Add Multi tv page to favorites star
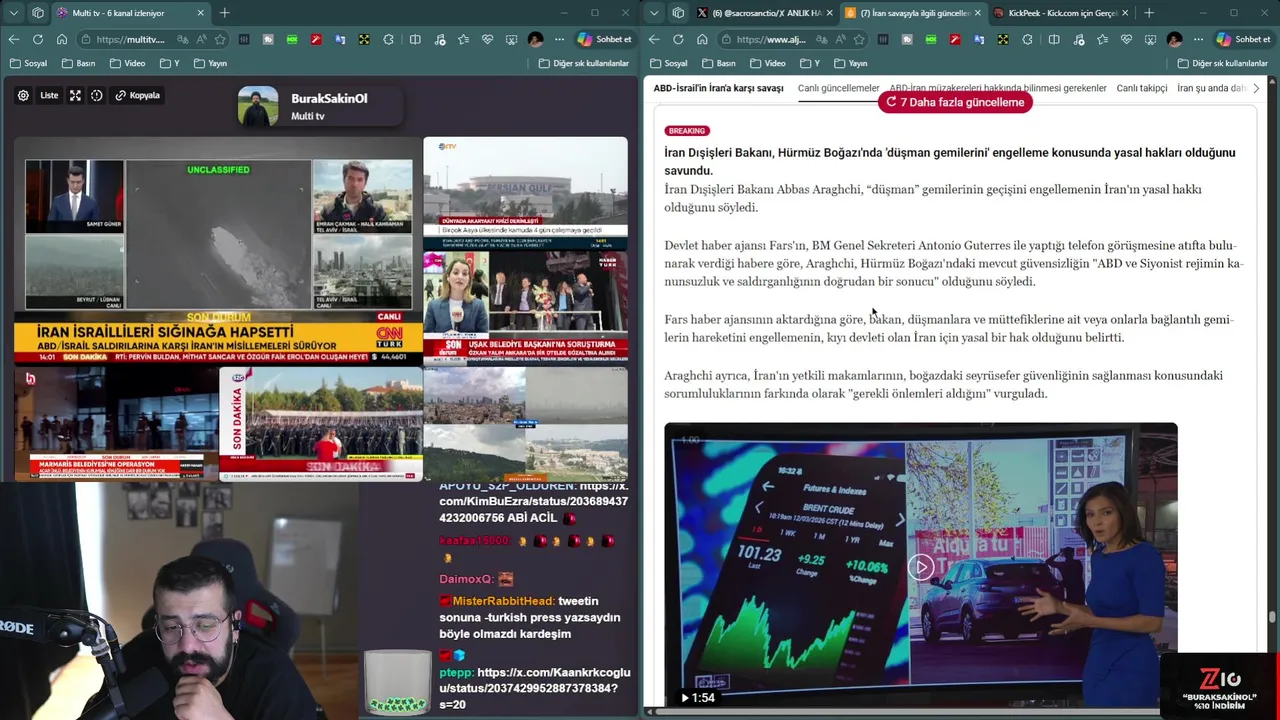1280x720 pixels. pos(220,39)
